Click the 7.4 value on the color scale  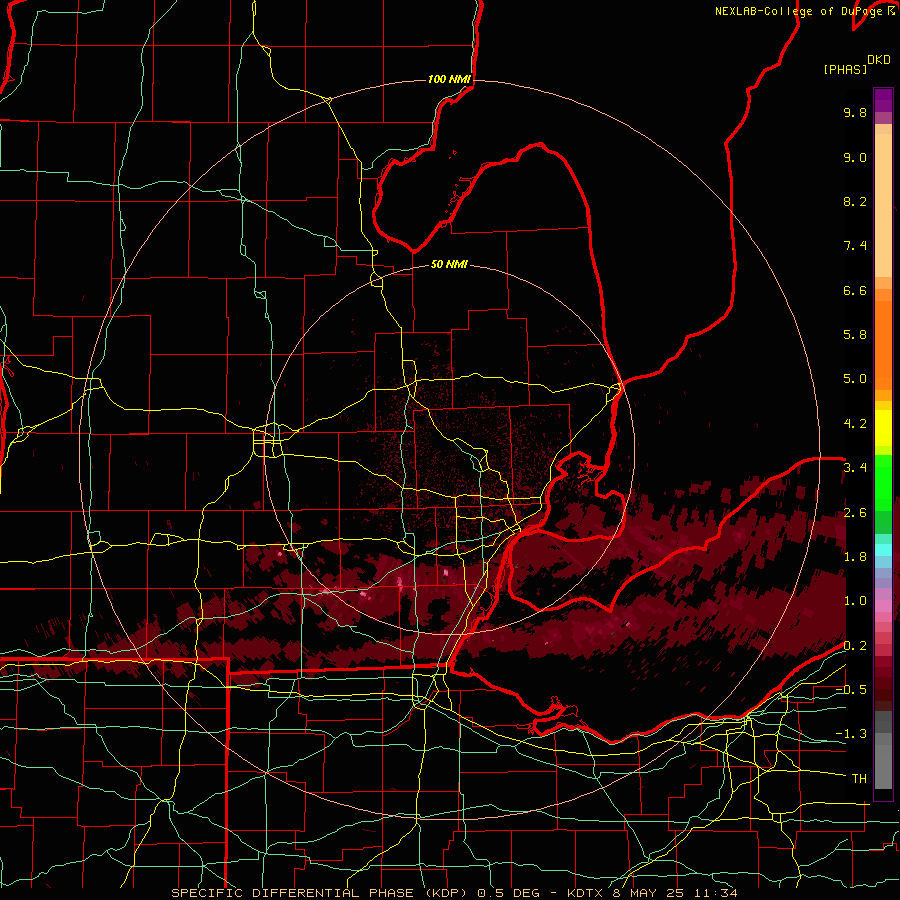[x=855, y=246]
